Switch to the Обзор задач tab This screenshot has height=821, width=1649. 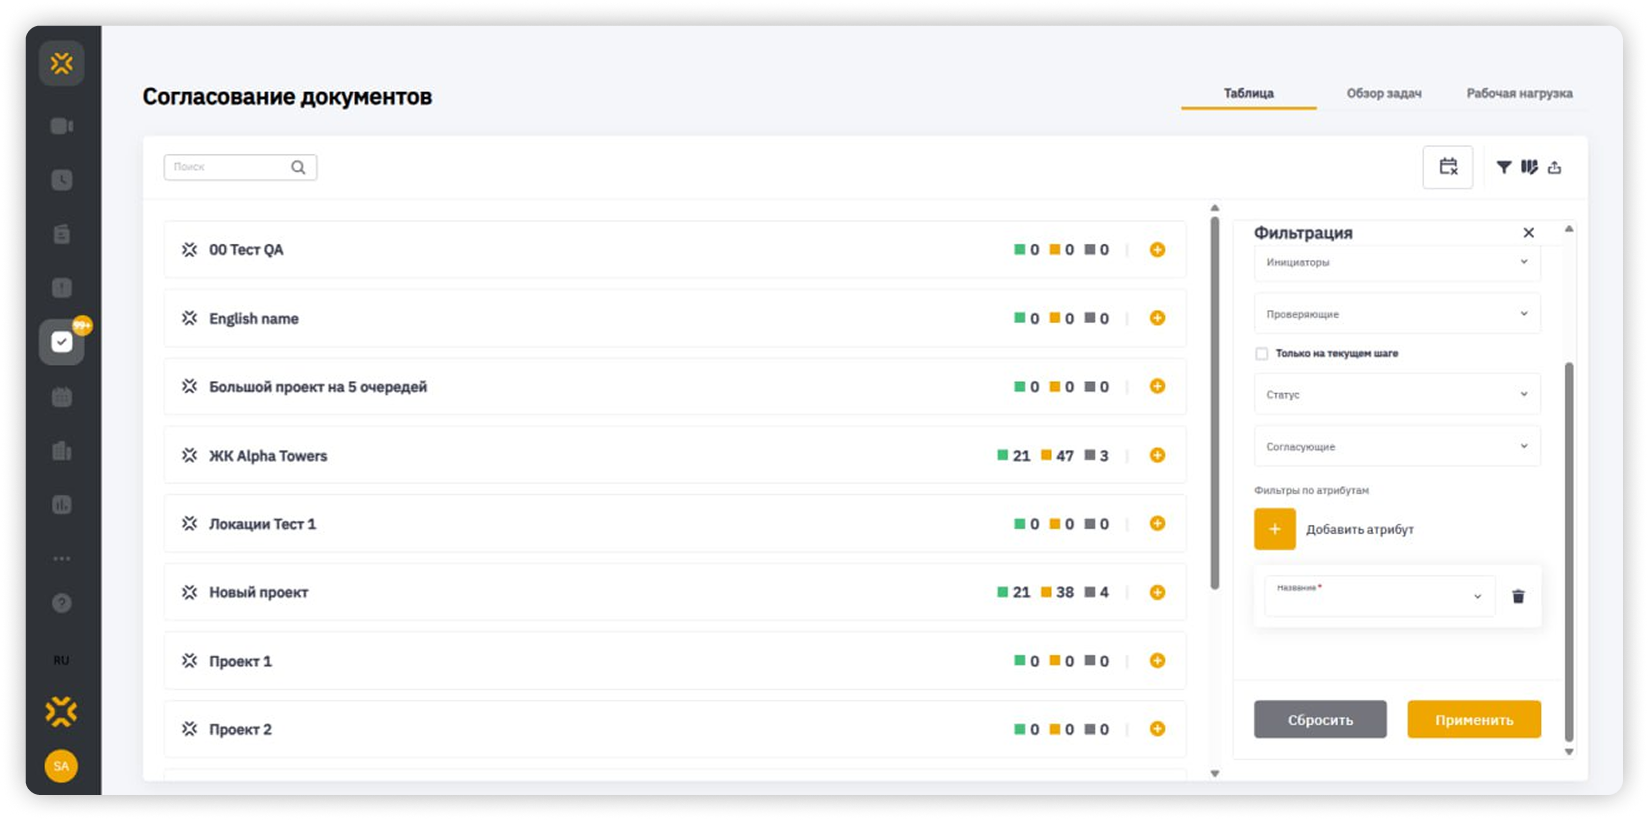click(1383, 94)
